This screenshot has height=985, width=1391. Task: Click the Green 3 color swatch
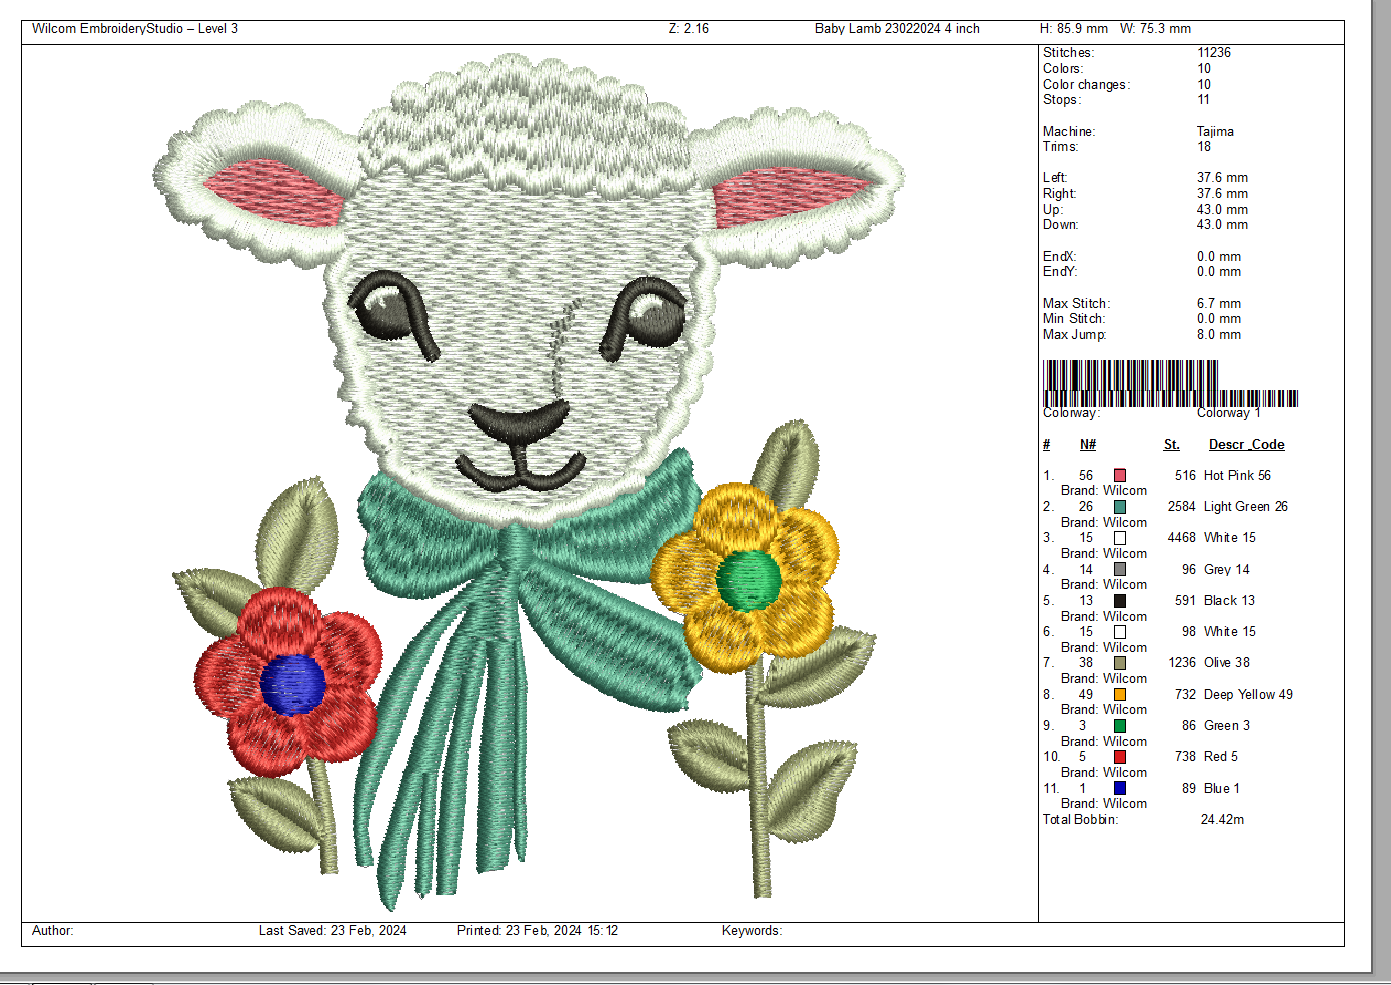pyautogui.click(x=1120, y=726)
